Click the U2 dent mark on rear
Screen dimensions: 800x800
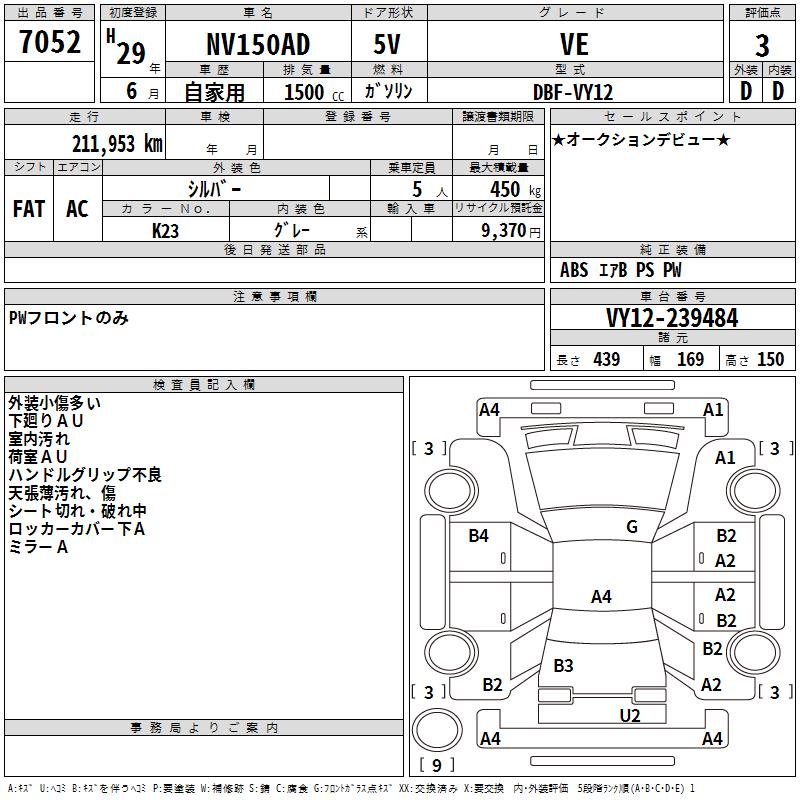pos(630,715)
